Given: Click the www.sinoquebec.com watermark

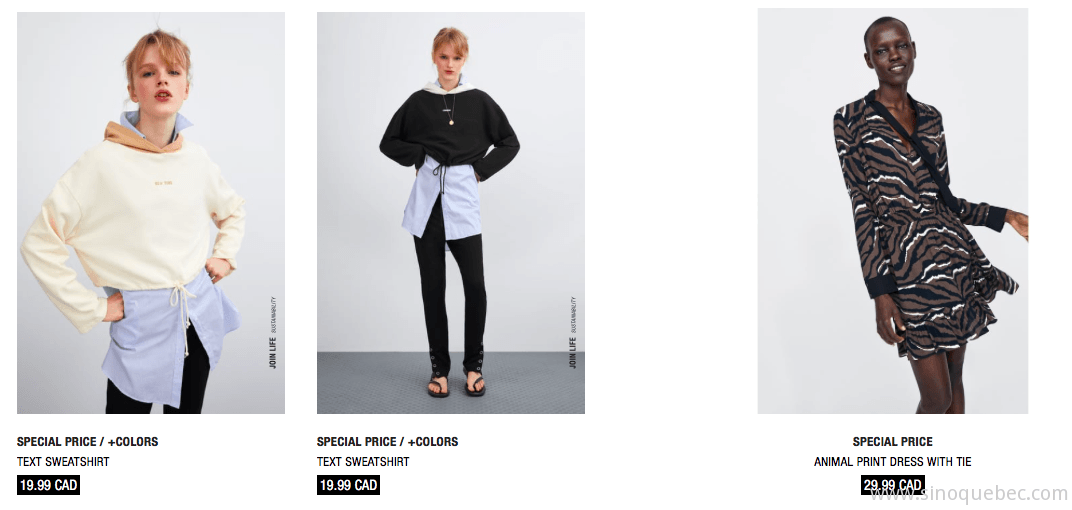Looking at the screenshot, I should [968, 492].
